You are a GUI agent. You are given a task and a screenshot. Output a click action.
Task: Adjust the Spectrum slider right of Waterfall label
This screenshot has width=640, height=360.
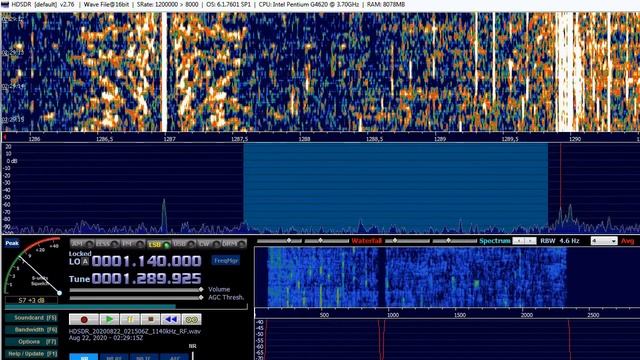[407, 241]
